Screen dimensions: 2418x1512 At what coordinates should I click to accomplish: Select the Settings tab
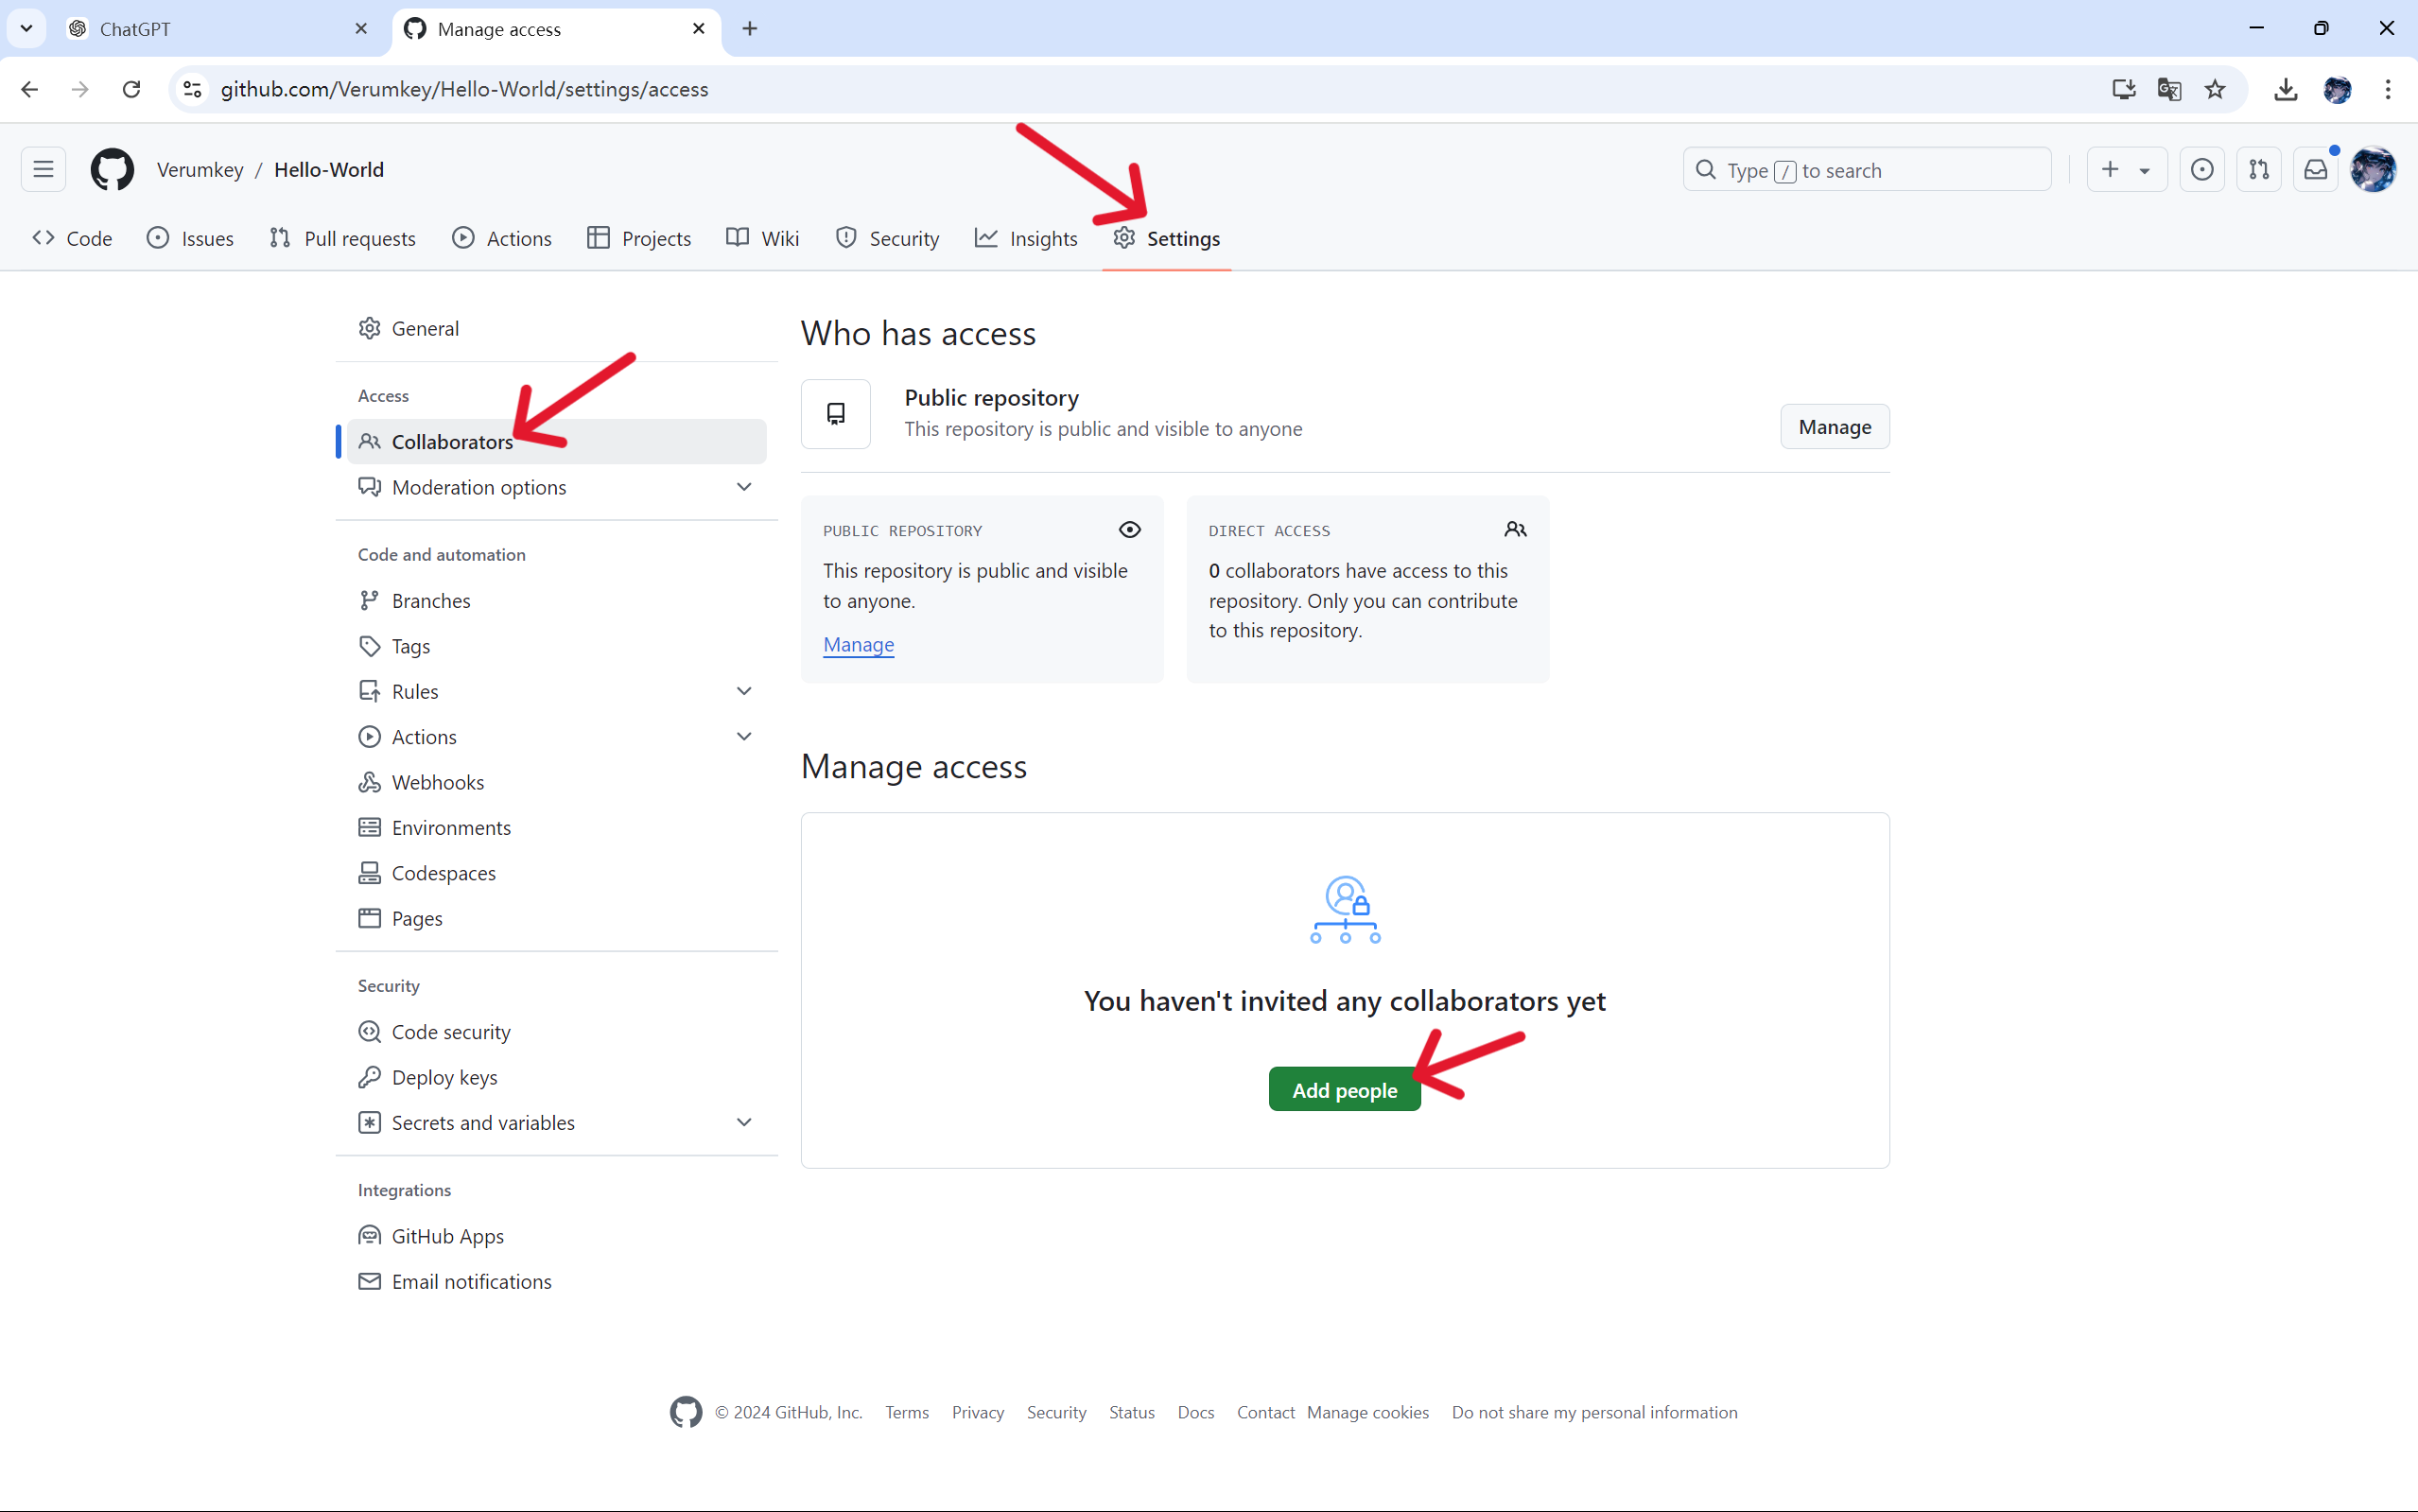click(1167, 238)
